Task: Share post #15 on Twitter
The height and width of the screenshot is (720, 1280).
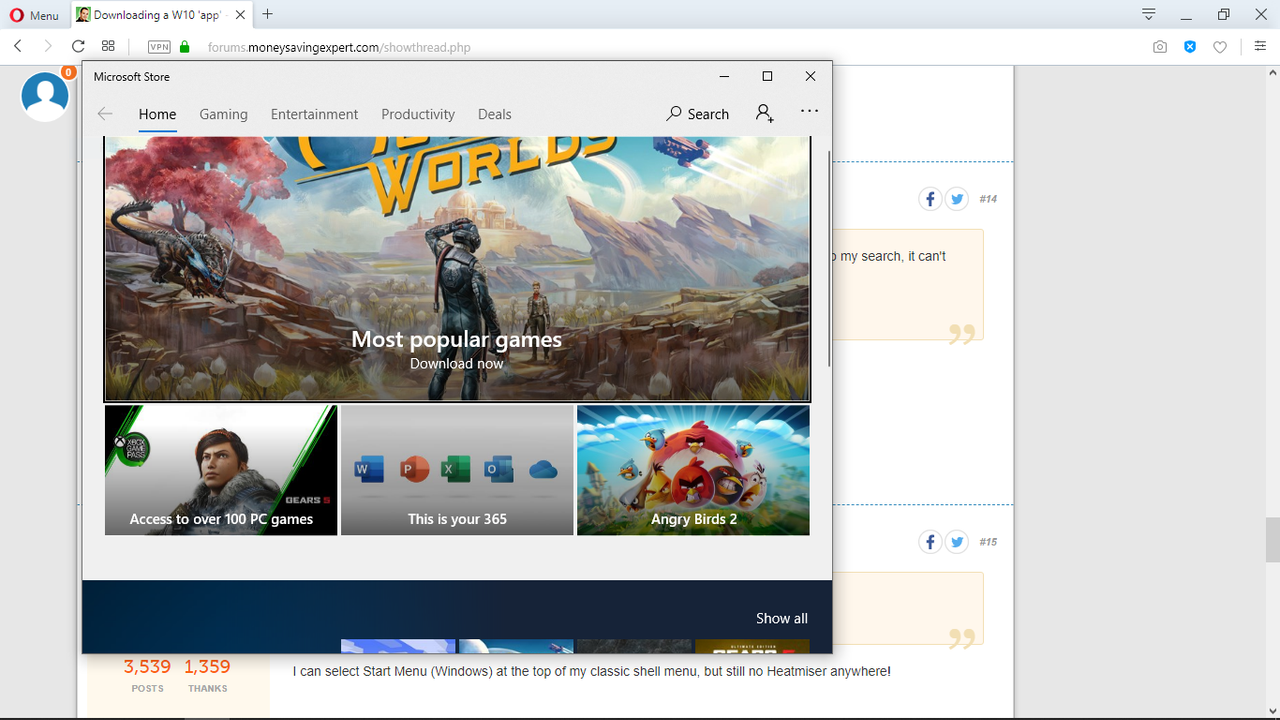Action: click(957, 542)
